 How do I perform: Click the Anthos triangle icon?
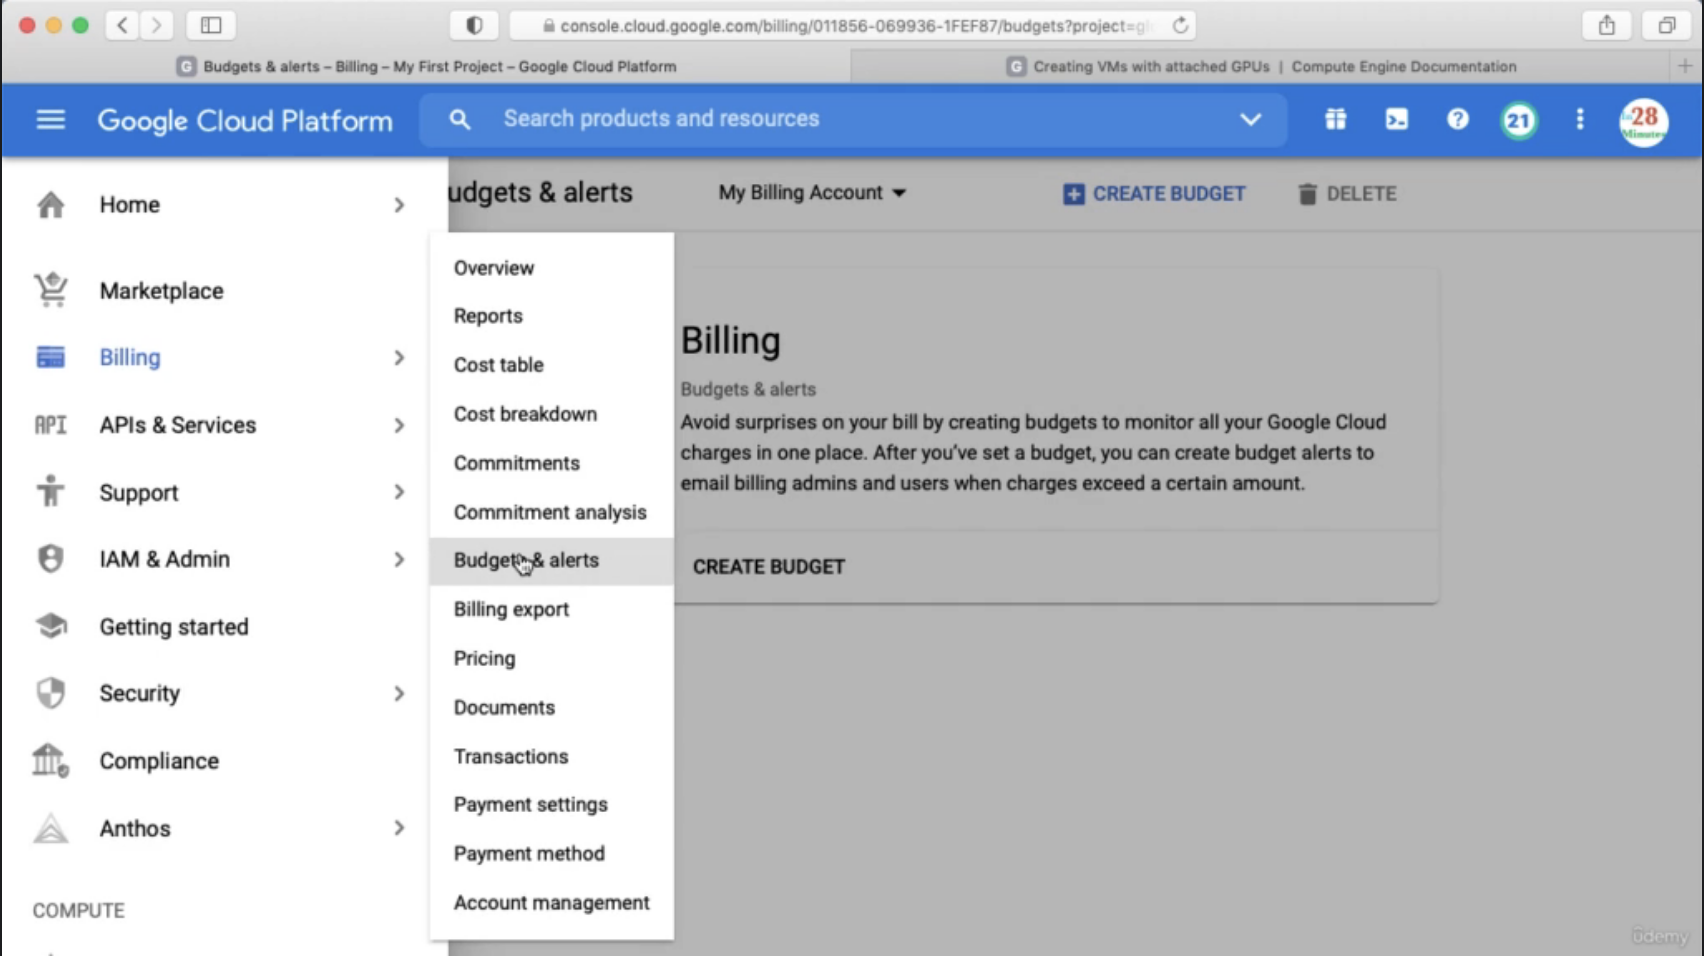click(50, 828)
